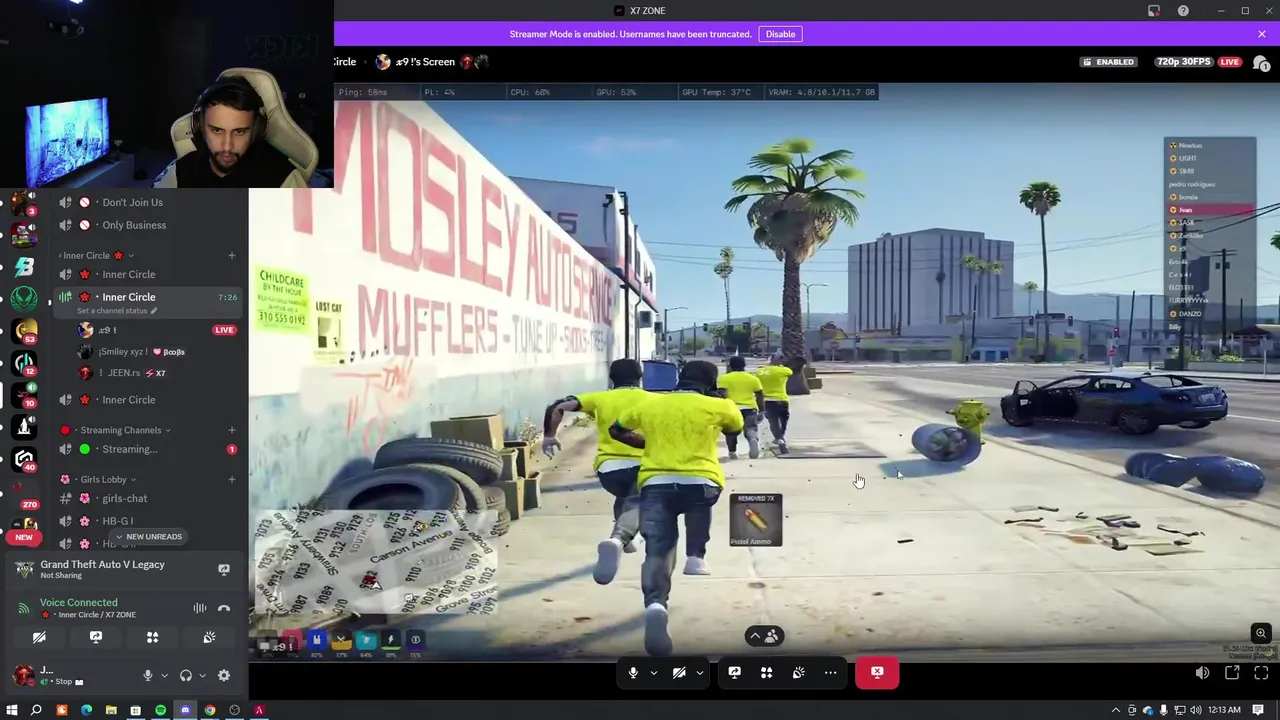The height and width of the screenshot is (720, 1280).
Task: Open the server icon with badge 53
Action: (24, 331)
